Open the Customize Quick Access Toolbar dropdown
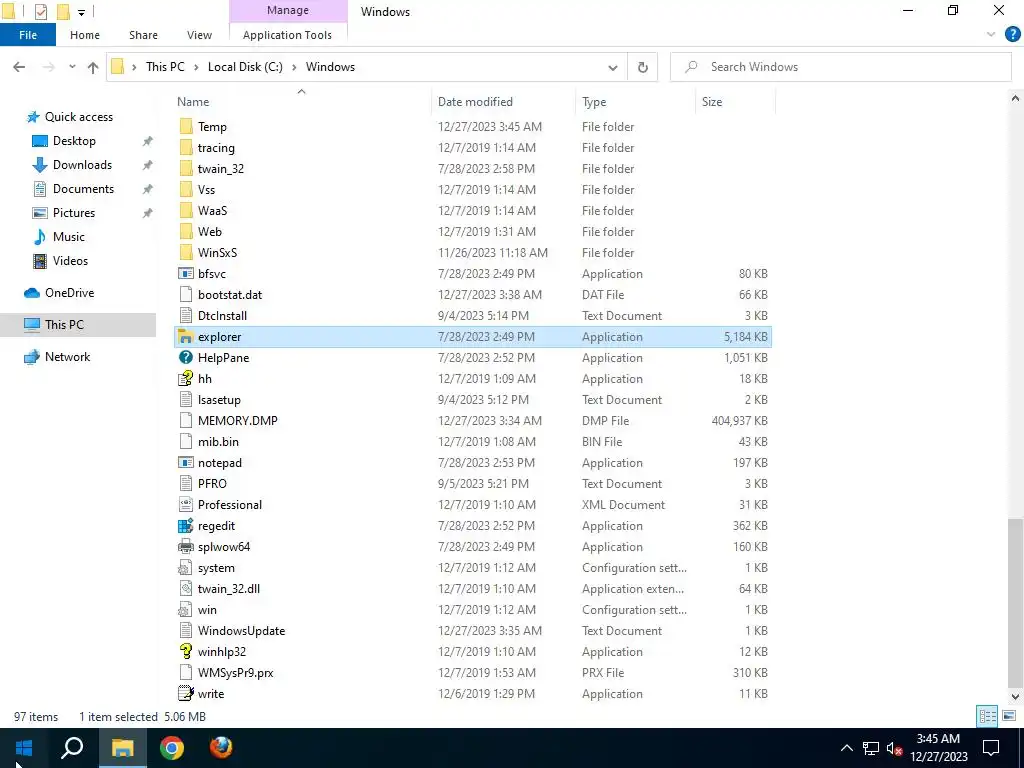The width and height of the screenshot is (1024, 768). 81,12
